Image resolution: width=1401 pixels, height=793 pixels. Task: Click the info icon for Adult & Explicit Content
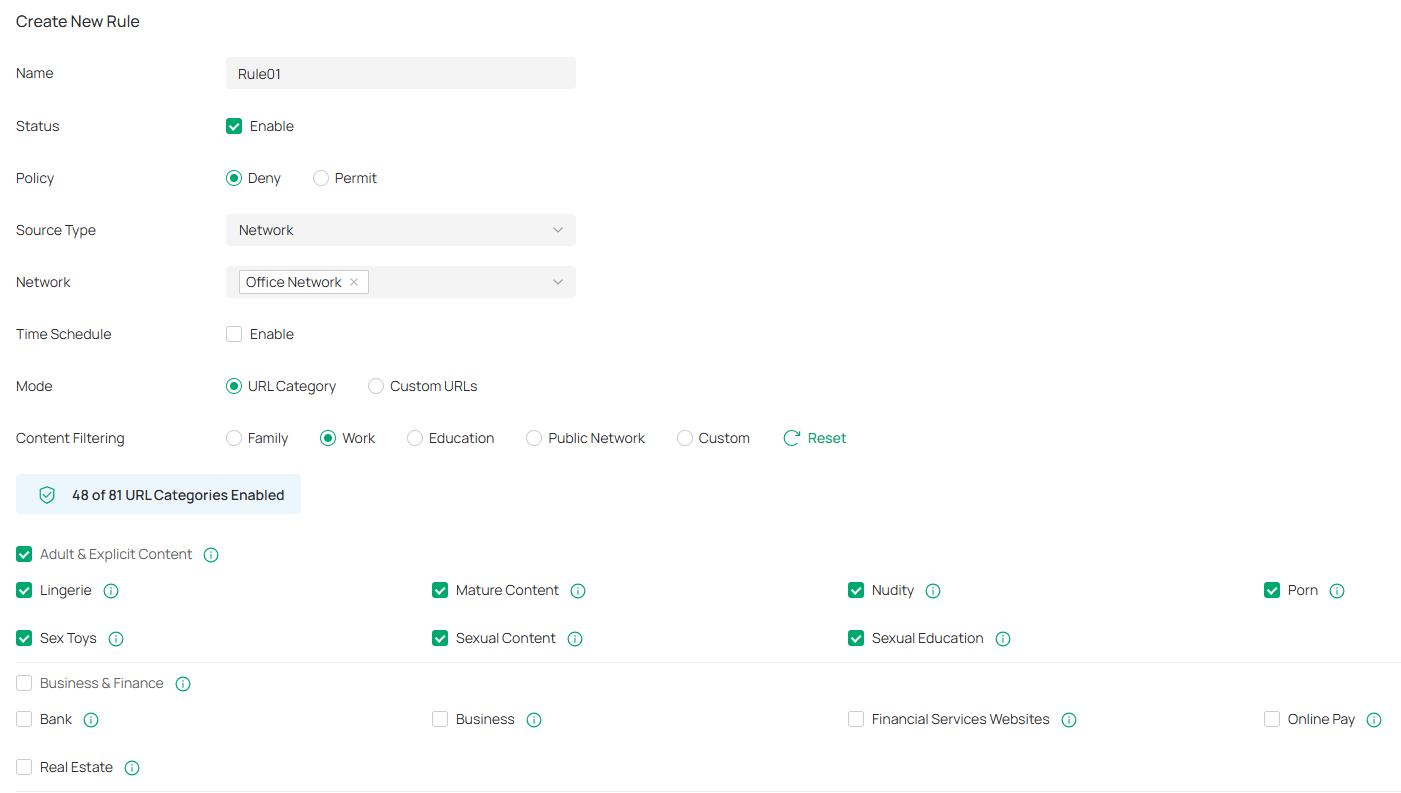[211, 554]
